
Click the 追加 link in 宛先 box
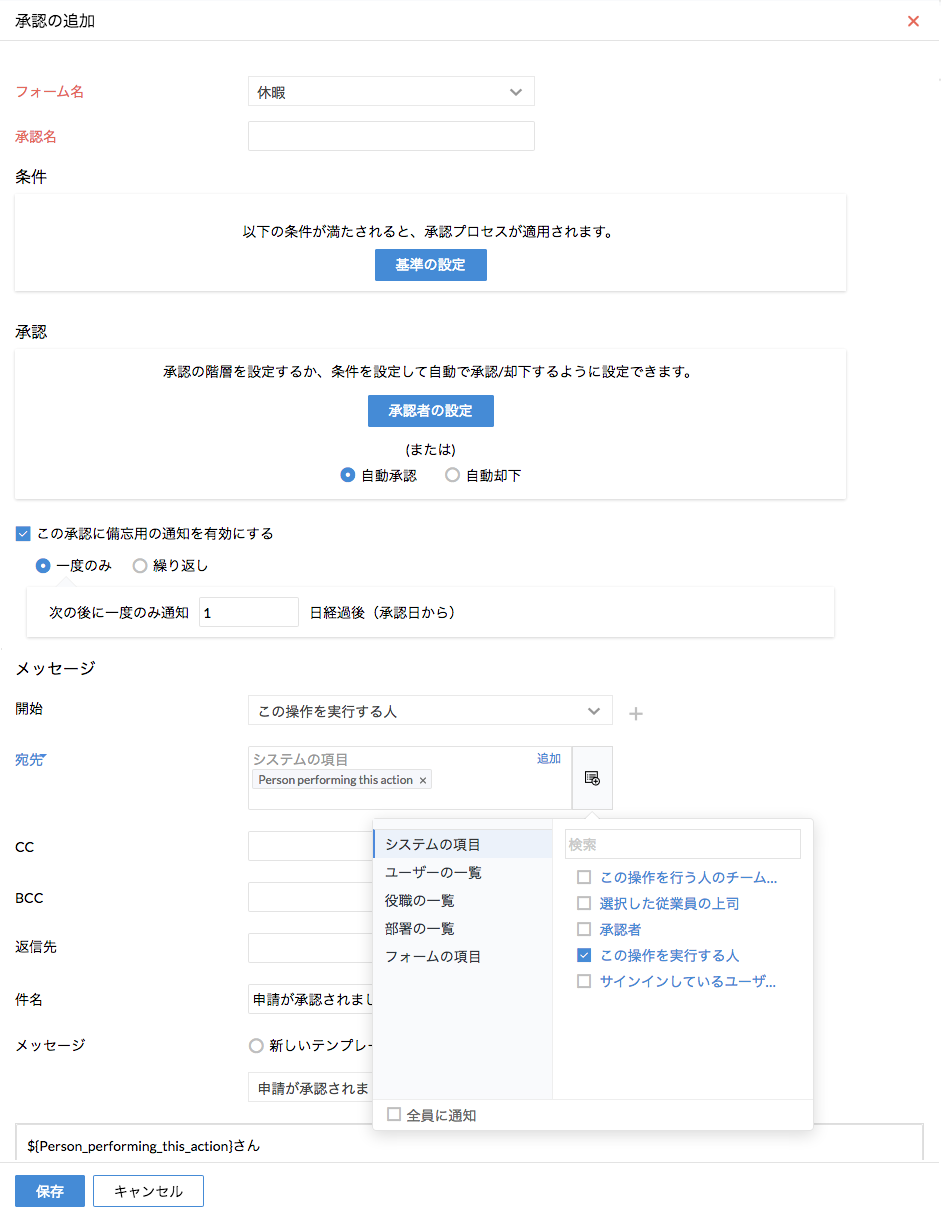coord(549,759)
